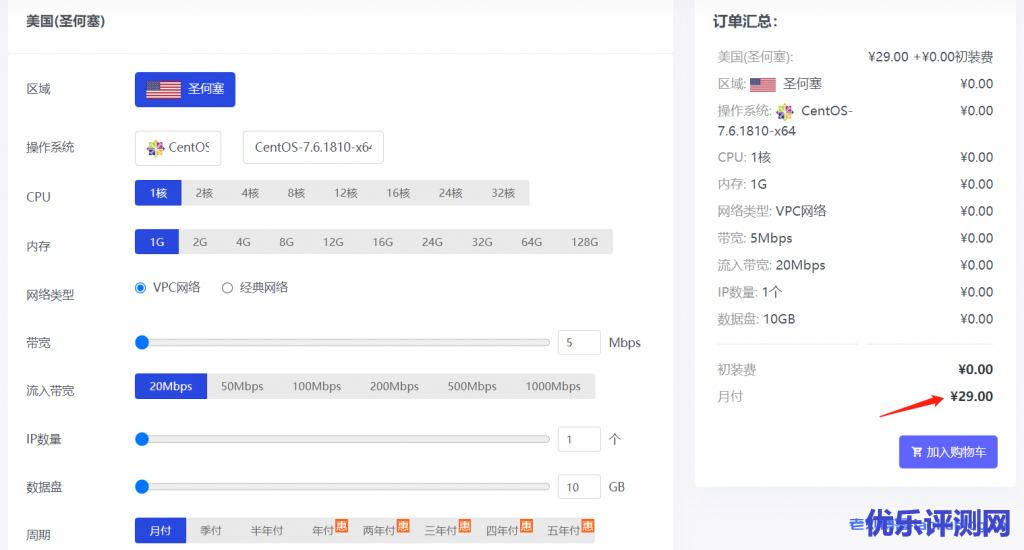Click the discount badge on 两年付 option
Screen dimensions: 1024x550
pos(403,525)
